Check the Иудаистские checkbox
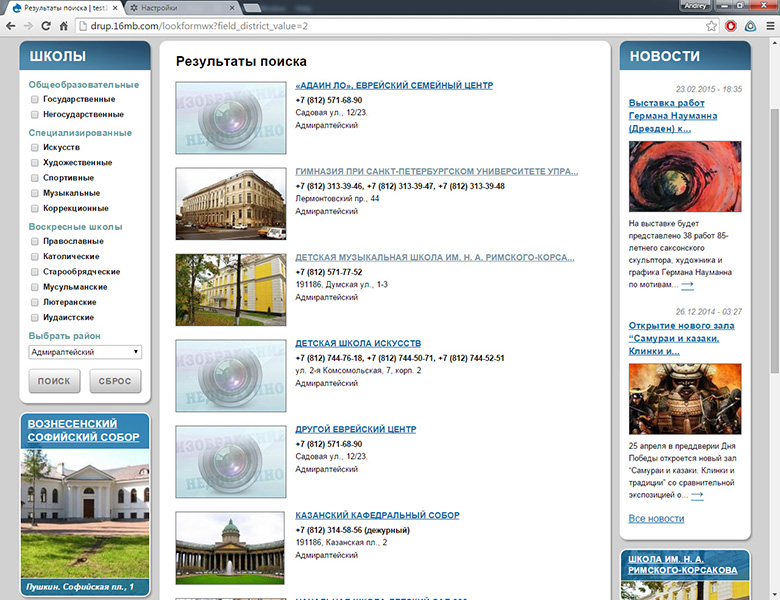This screenshot has width=780, height=600. click(34, 317)
